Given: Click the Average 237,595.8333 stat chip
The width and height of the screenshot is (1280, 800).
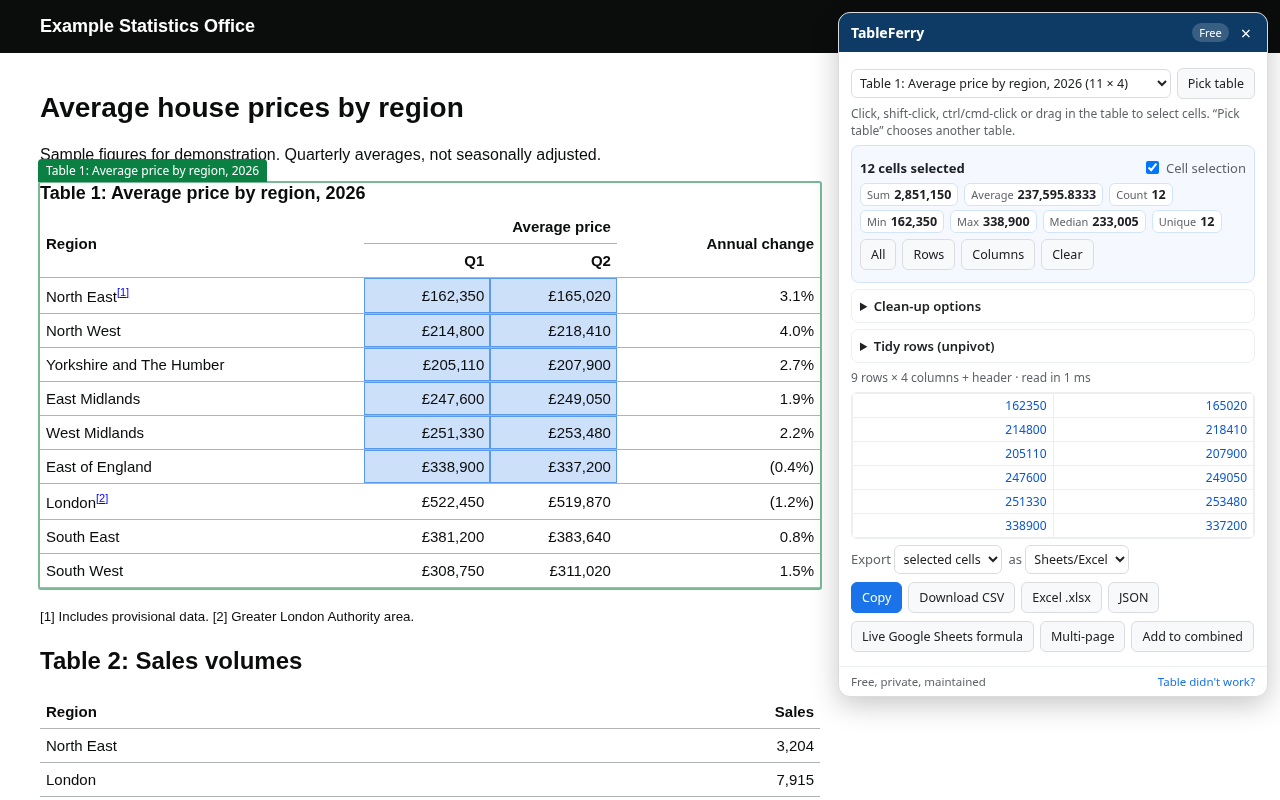Looking at the screenshot, I should point(1033,195).
